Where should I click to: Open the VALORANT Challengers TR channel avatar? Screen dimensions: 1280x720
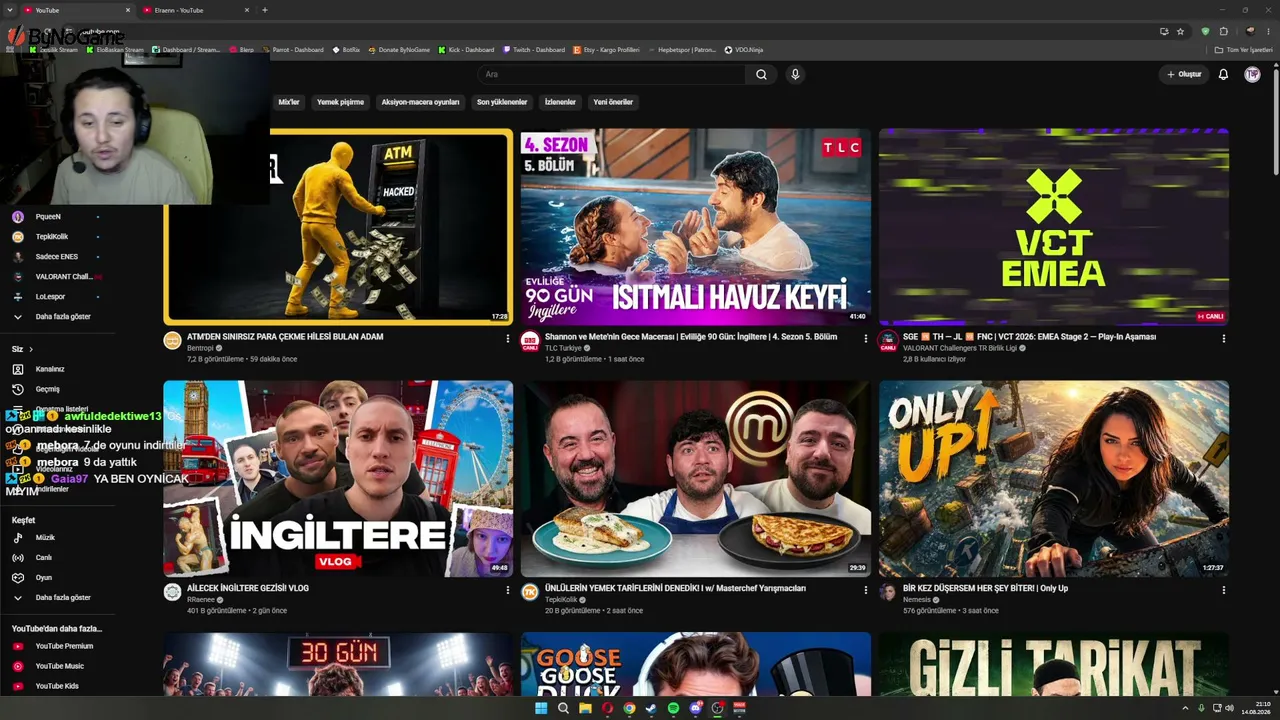pos(887,341)
